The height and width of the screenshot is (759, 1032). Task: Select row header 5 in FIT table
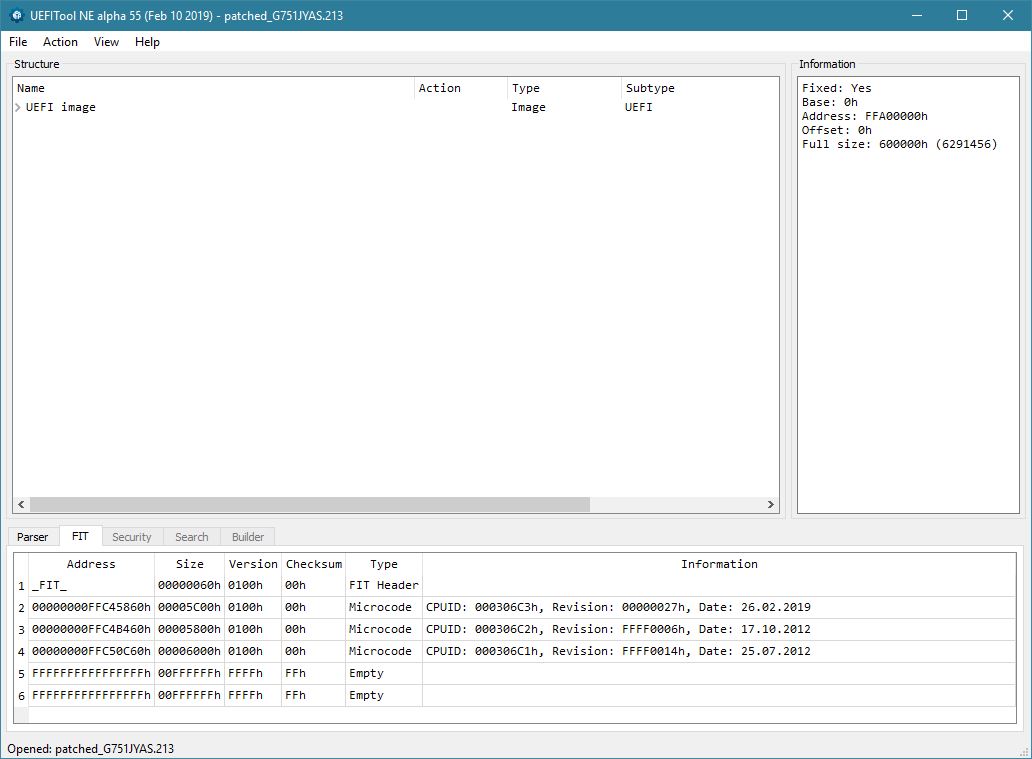(21, 673)
